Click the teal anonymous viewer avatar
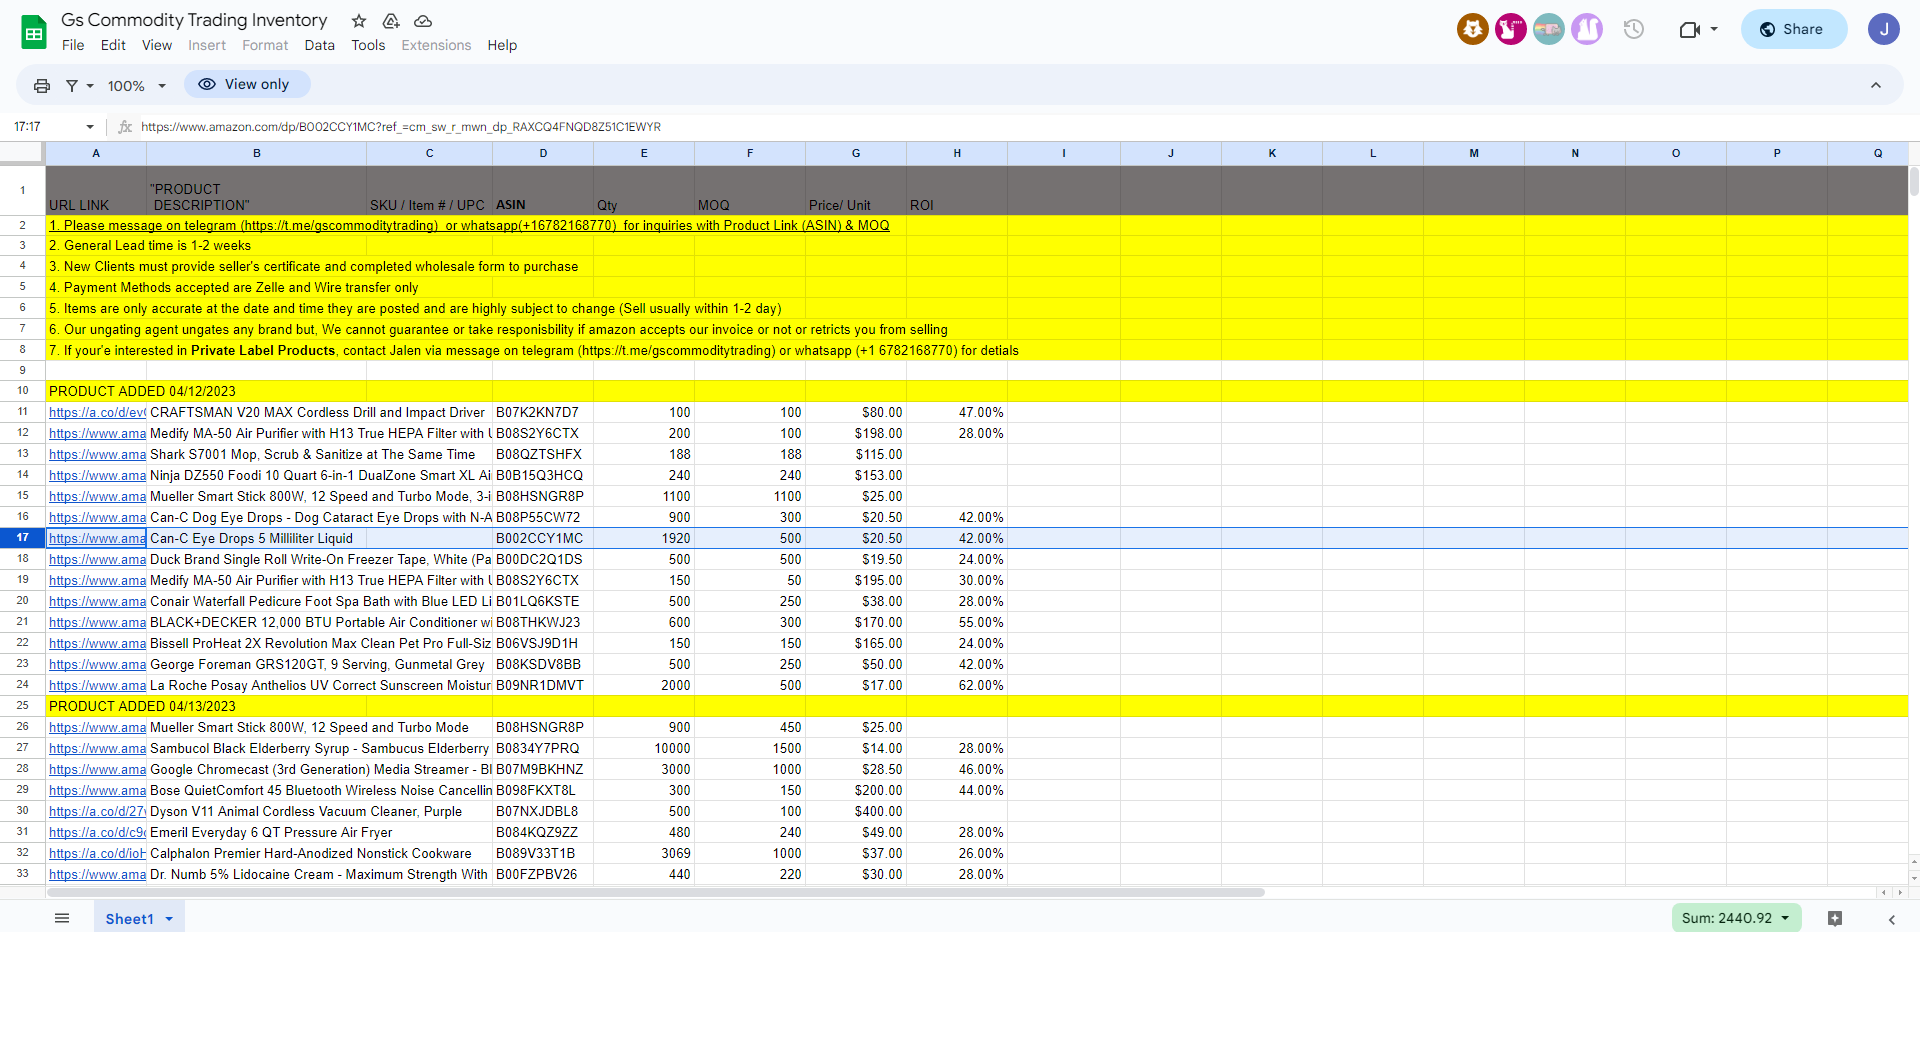Viewport: 1922px width, 1042px height. (1549, 29)
